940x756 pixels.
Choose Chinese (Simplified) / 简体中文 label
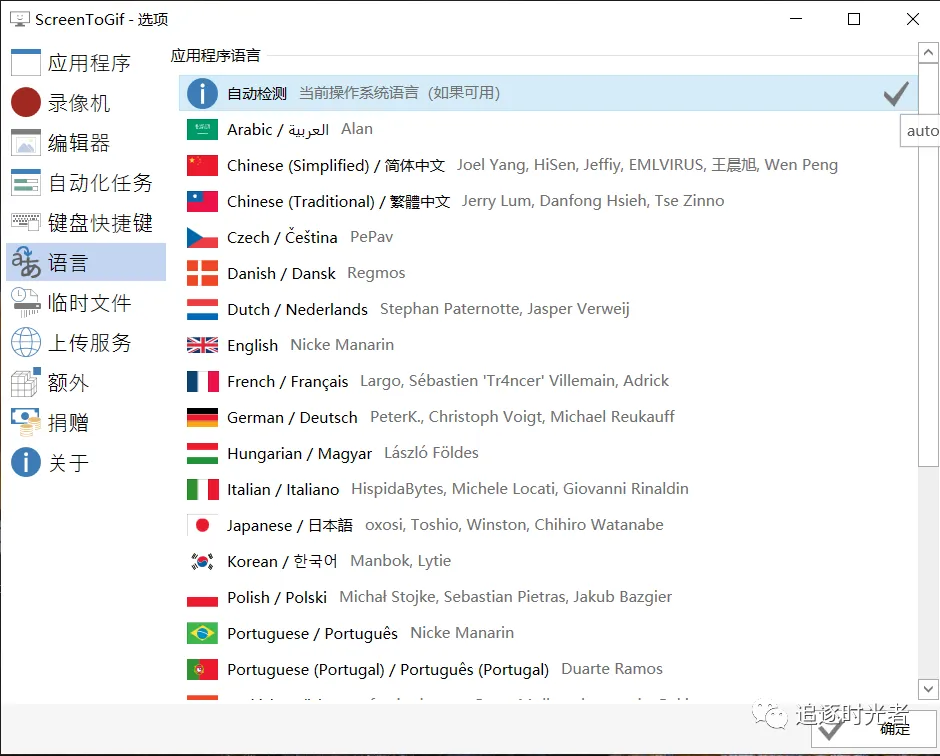[336, 165]
